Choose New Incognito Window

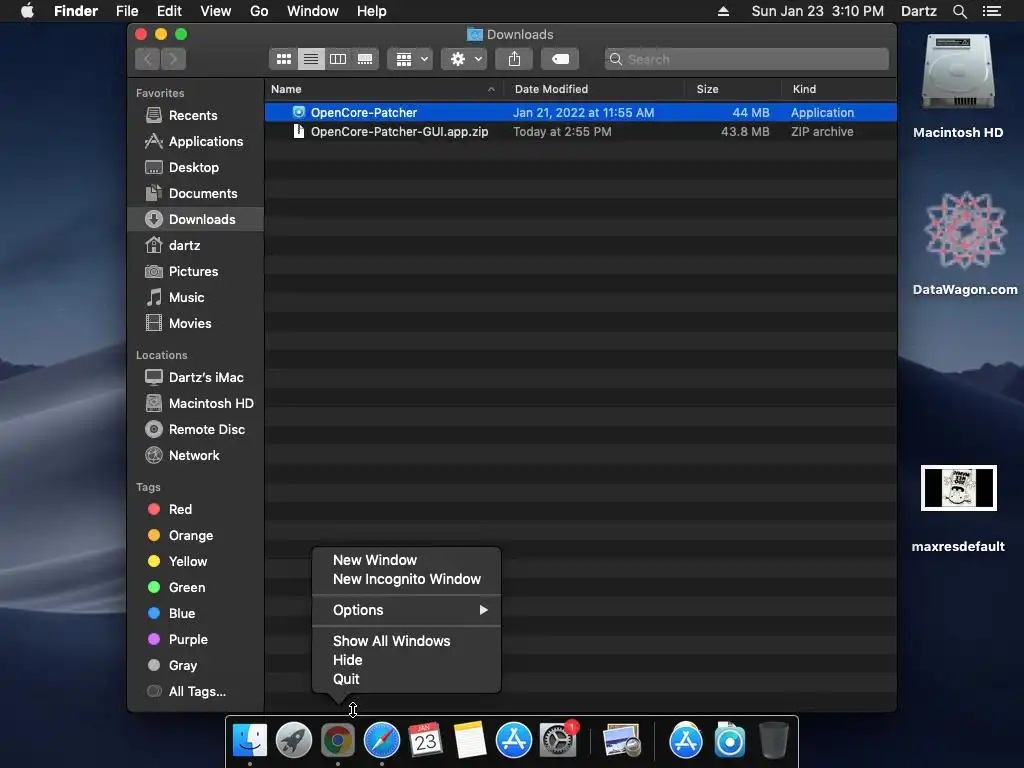[x=406, y=579]
